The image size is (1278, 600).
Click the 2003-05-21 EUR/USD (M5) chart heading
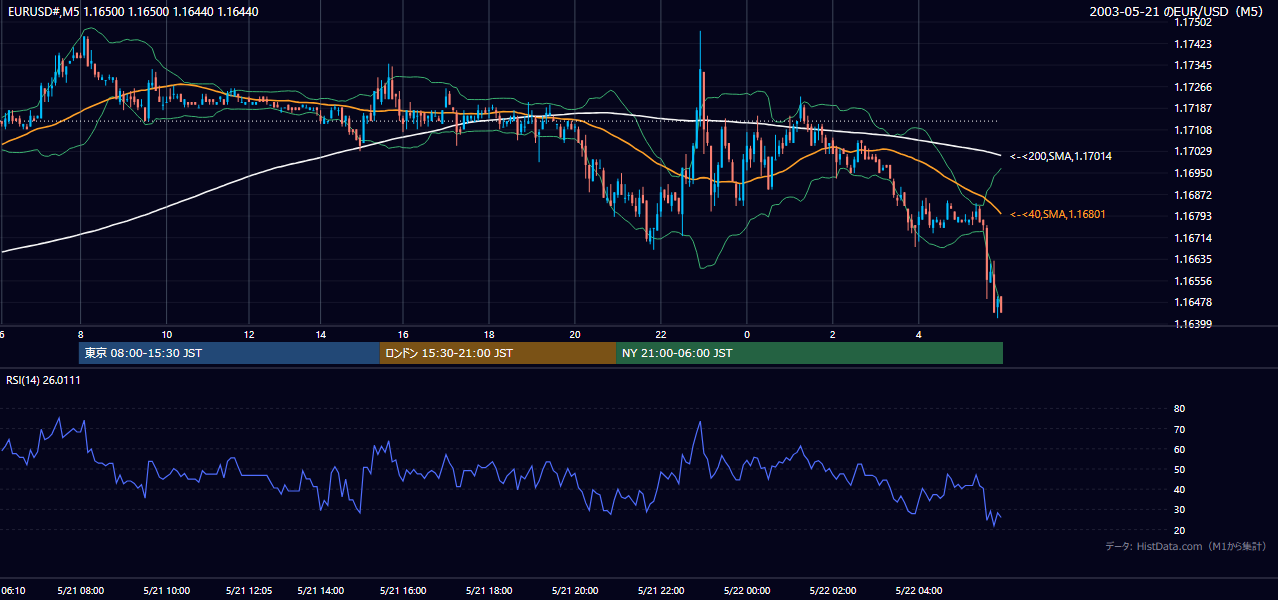click(x=1177, y=11)
